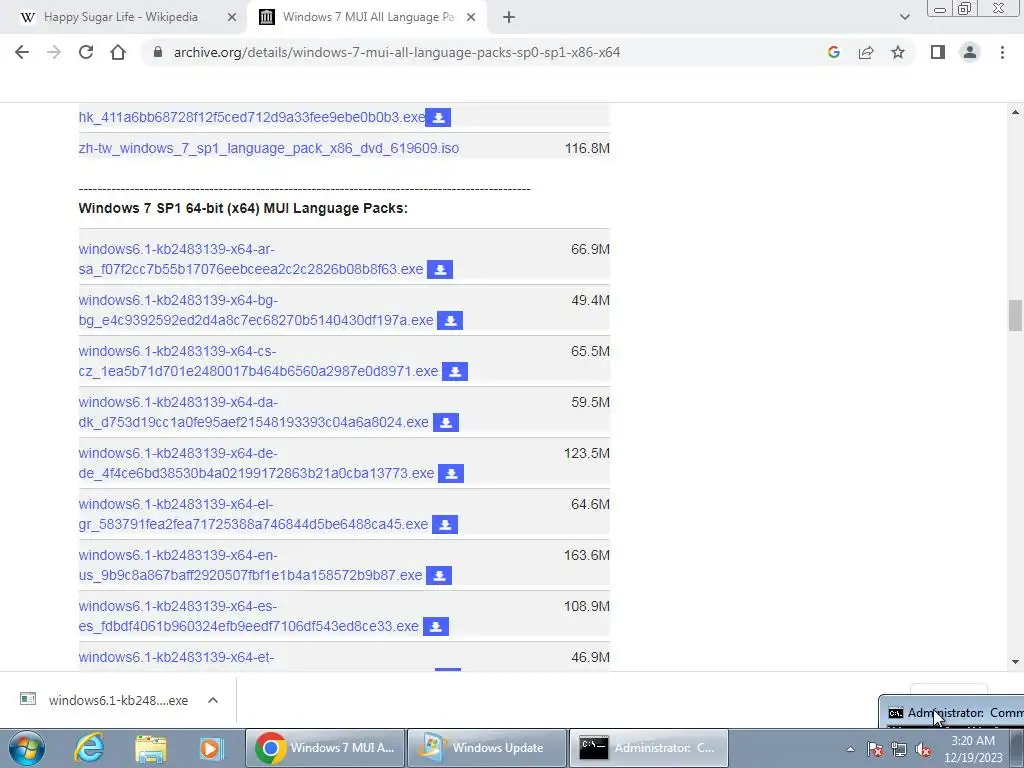Open the x64 ar-sa exe file link

[251, 259]
